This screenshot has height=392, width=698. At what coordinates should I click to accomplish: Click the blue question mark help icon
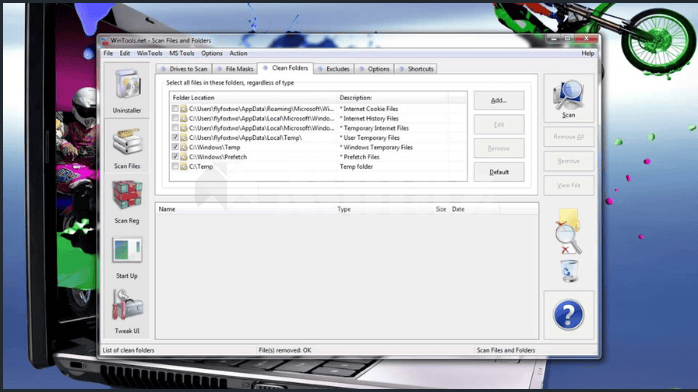click(568, 315)
